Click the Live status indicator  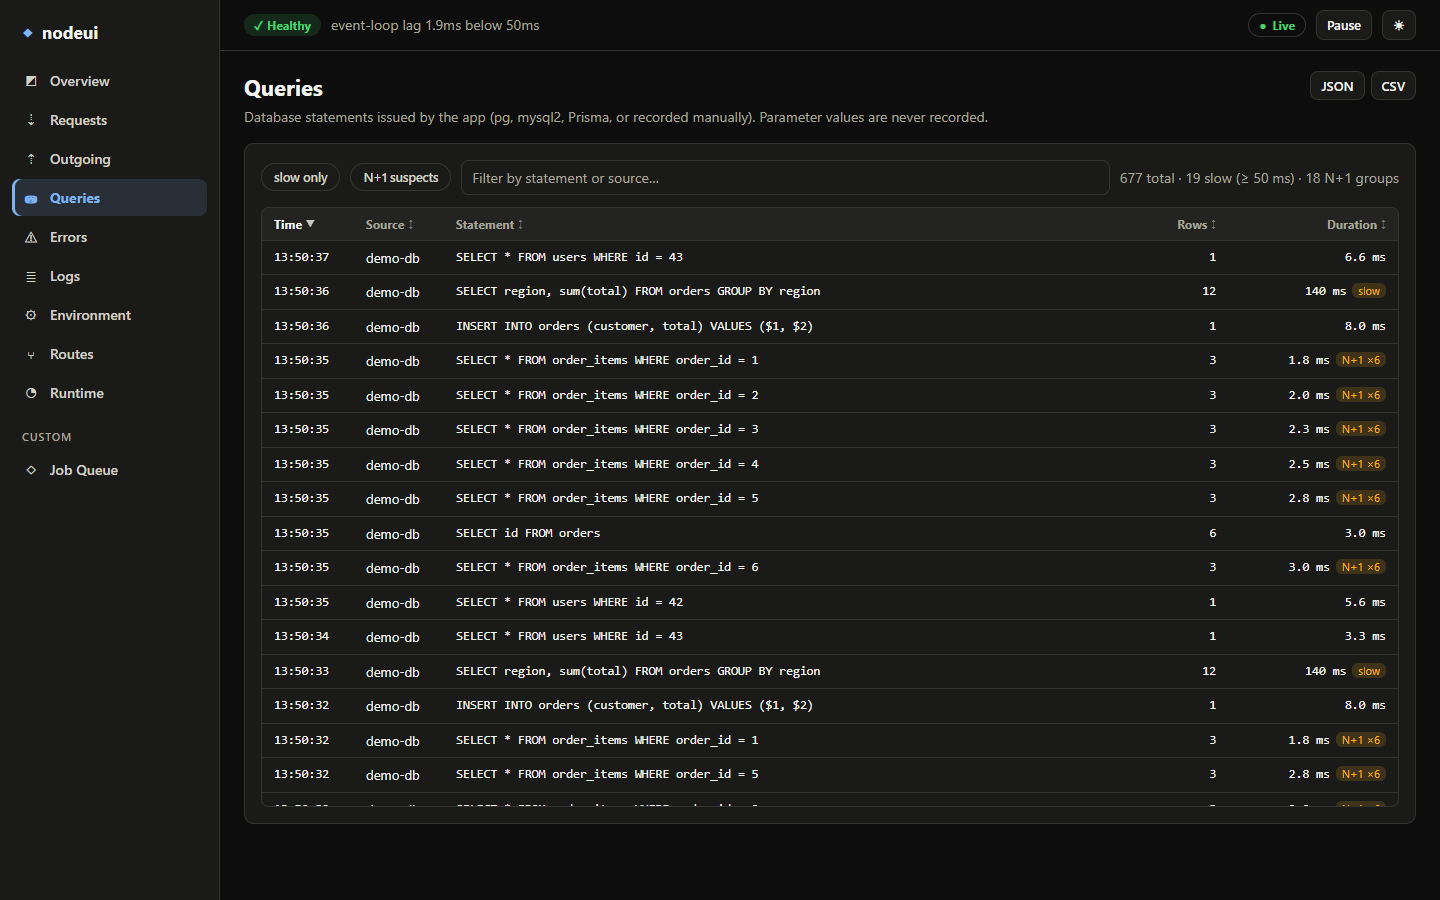pyautogui.click(x=1277, y=25)
